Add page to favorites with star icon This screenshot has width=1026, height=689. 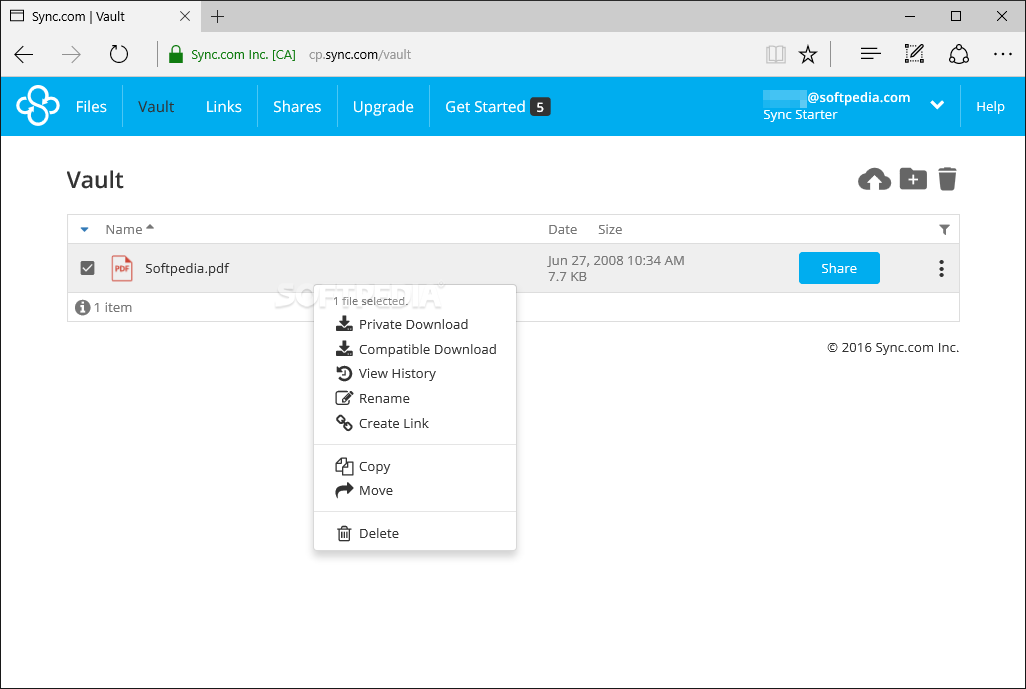click(808, 54)
